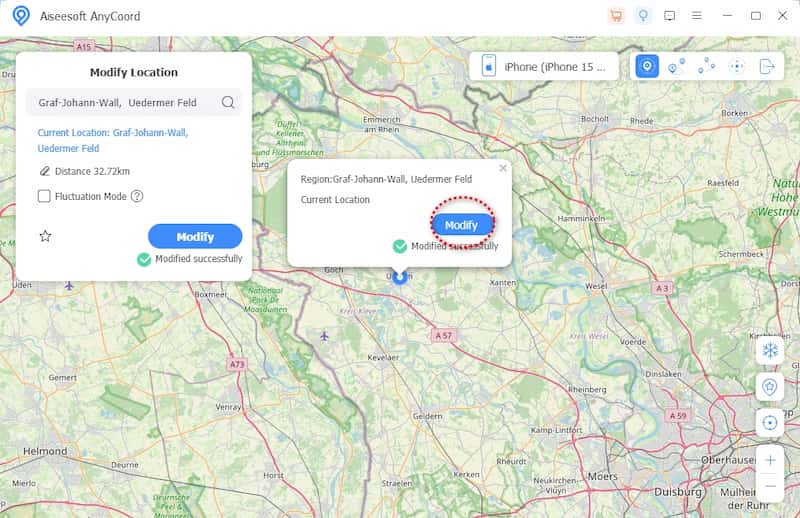Screen dimensions: 800x518
Task: Click the Venray label on map
Action: pos(228,407)
